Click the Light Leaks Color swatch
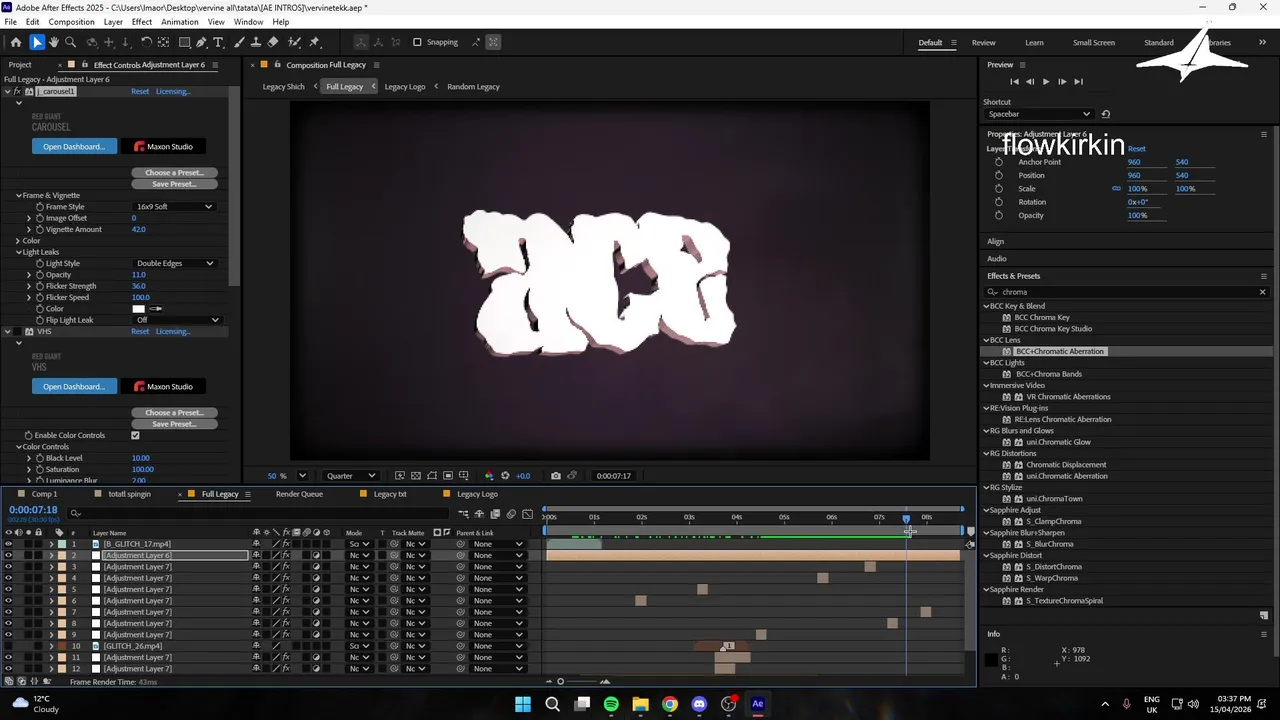 click(x=138, y=309)
